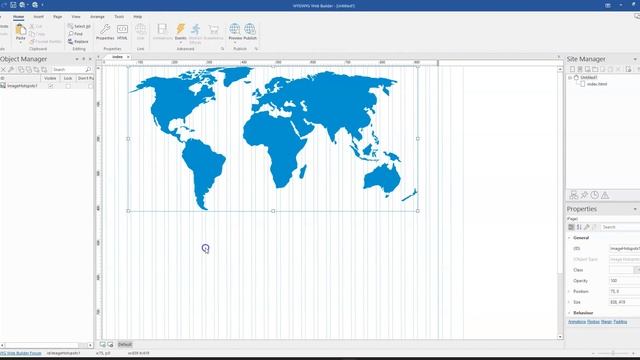The height and width of the screenshot is (360, 640).
Task: Switch Properties panel to categorized view icon
Action: 571,227
